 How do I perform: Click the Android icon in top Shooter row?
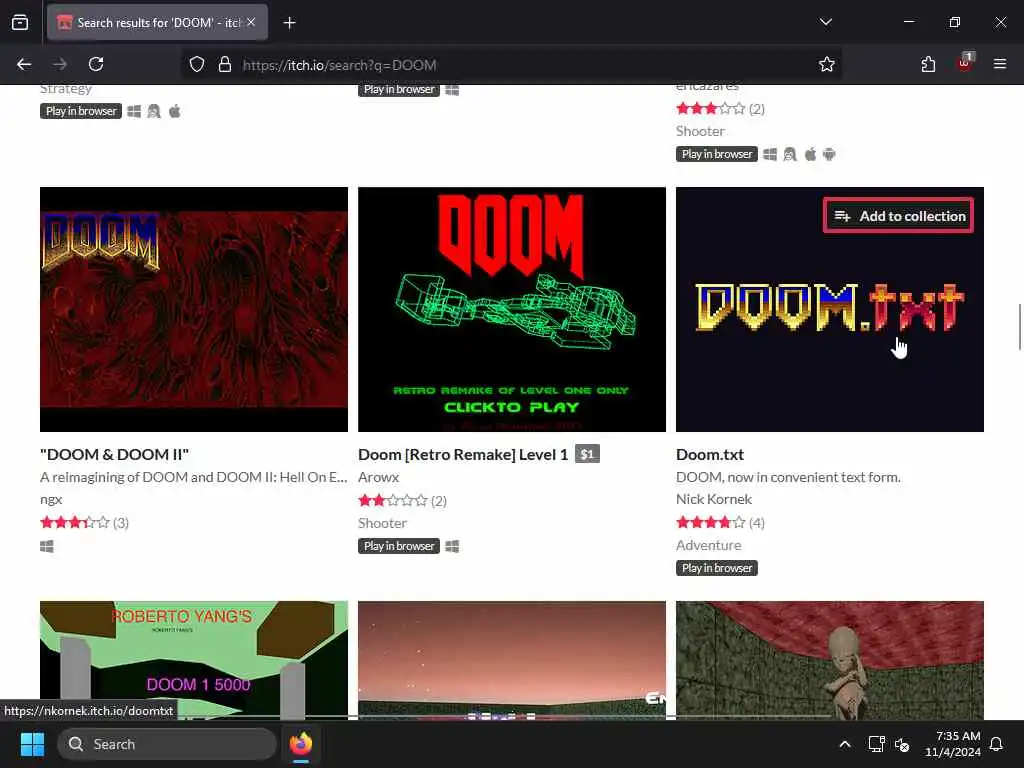point(829,154)
